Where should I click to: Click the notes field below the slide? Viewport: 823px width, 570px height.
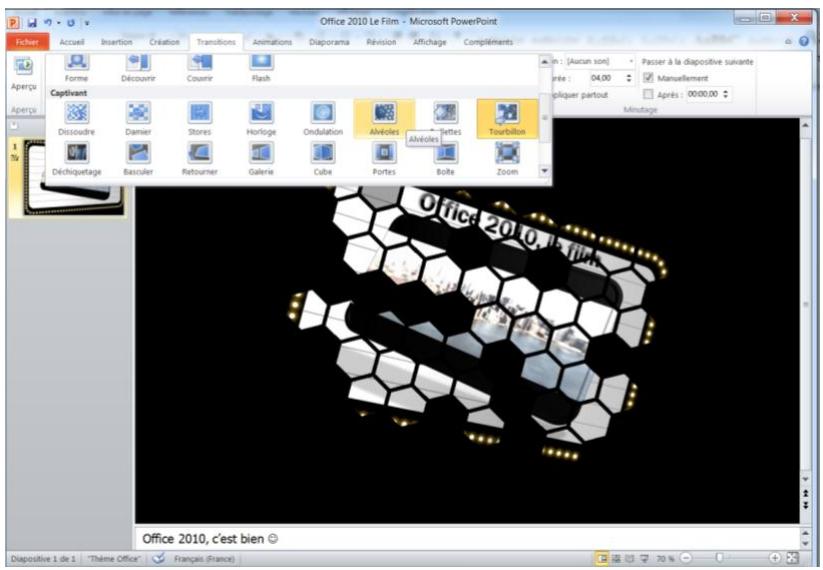pyautogui.click(x=467, y=539)
